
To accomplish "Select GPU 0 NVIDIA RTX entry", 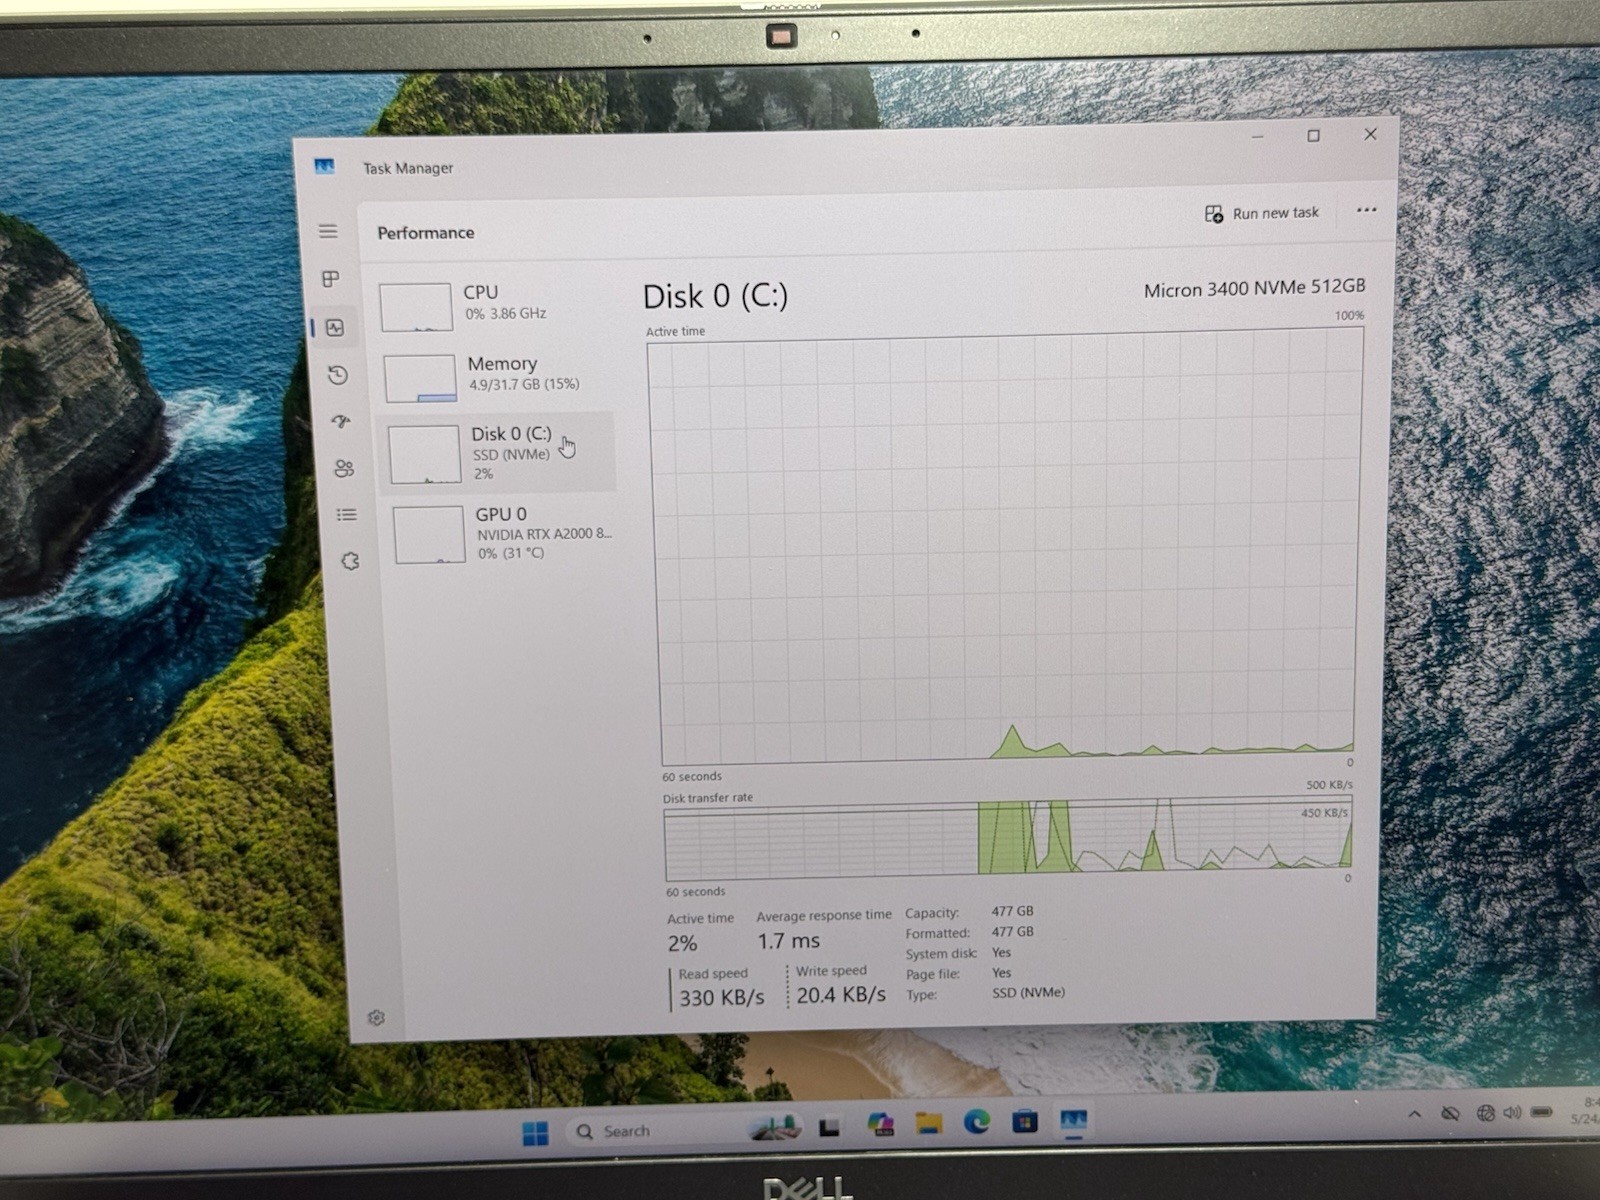I will tap(504, 533).
